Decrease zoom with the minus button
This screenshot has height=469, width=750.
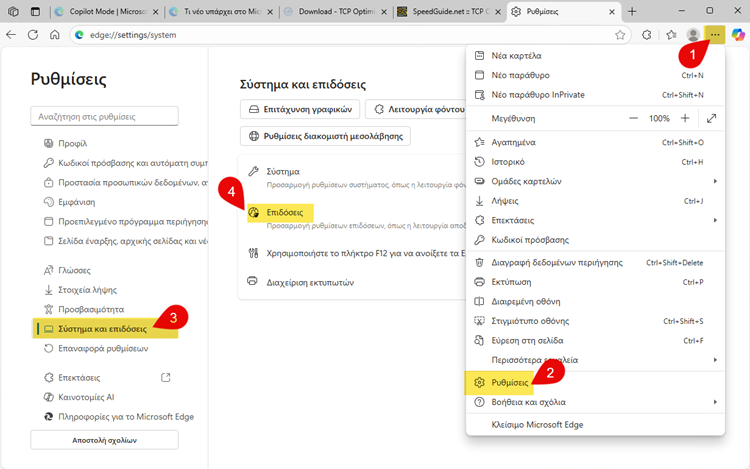pyautogui.click(x=632, y=118)
